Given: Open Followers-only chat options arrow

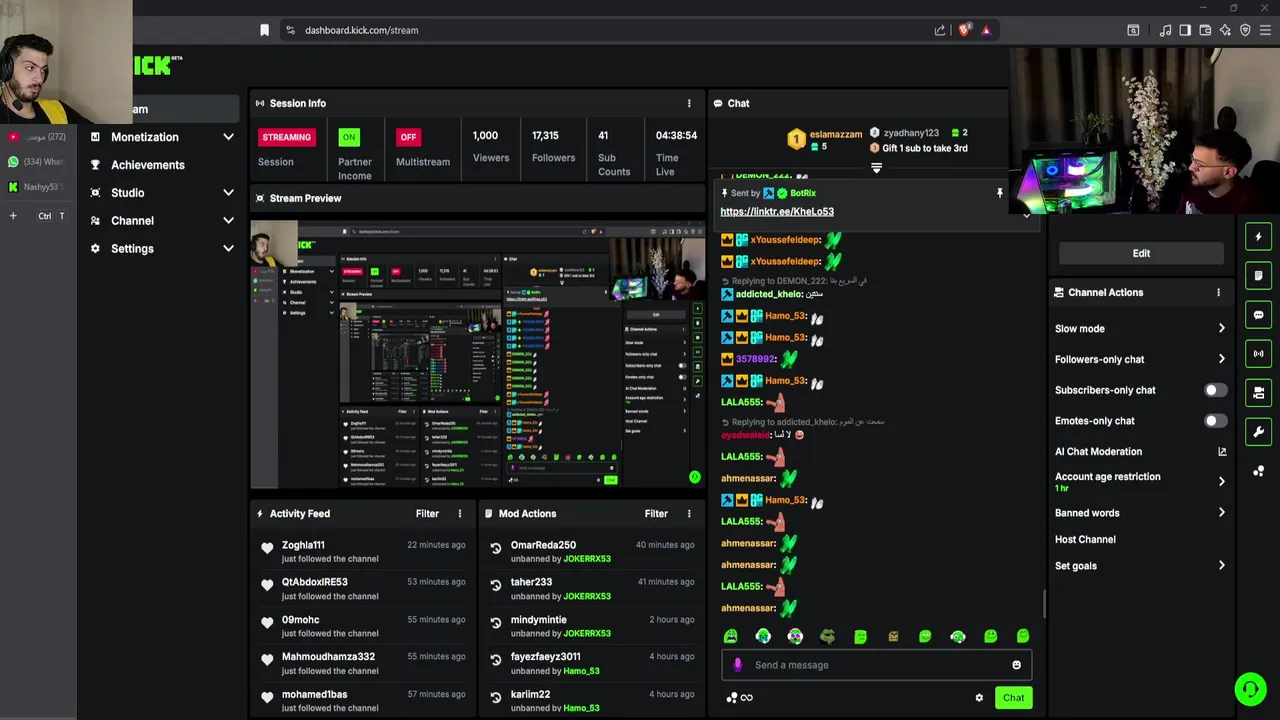Looking at the screenshot, I should pos(1221,359).
